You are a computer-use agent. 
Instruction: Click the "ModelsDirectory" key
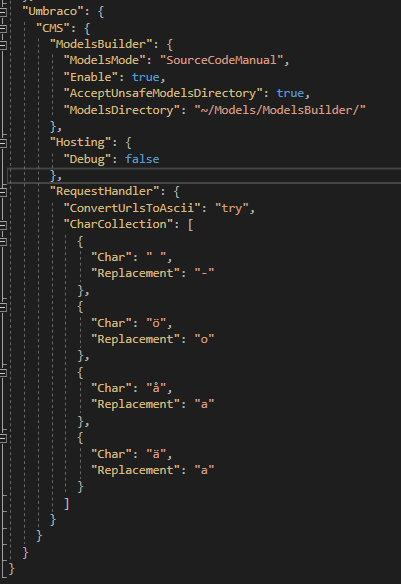pos(122,110)
